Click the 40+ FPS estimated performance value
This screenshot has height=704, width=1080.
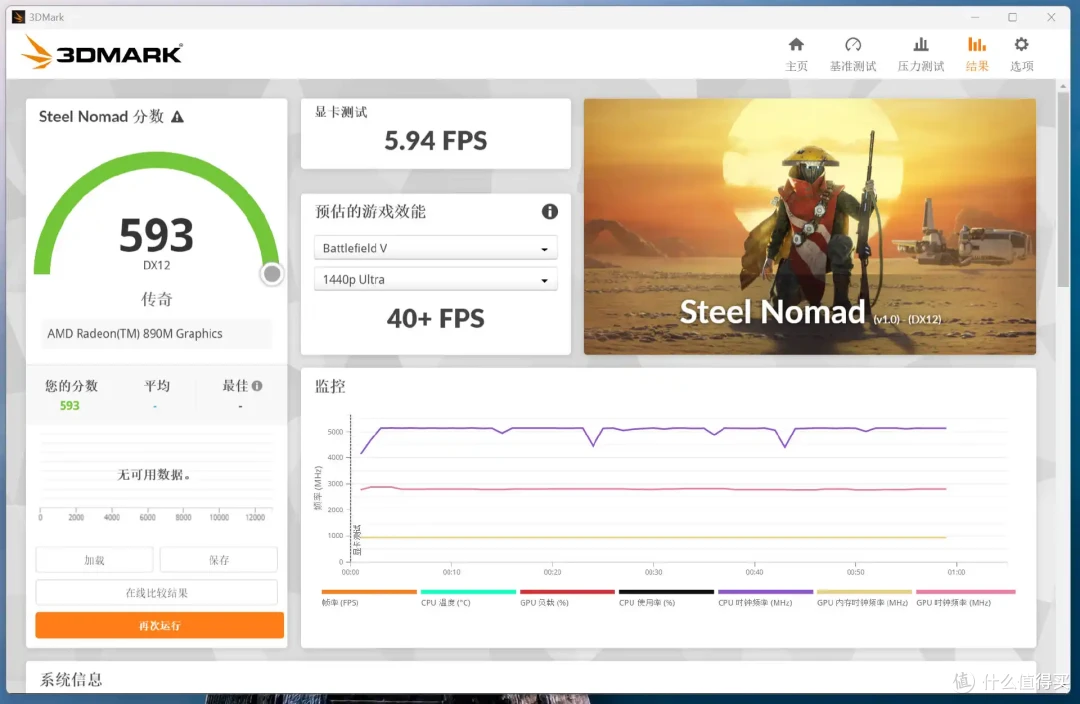coord(435,319)
